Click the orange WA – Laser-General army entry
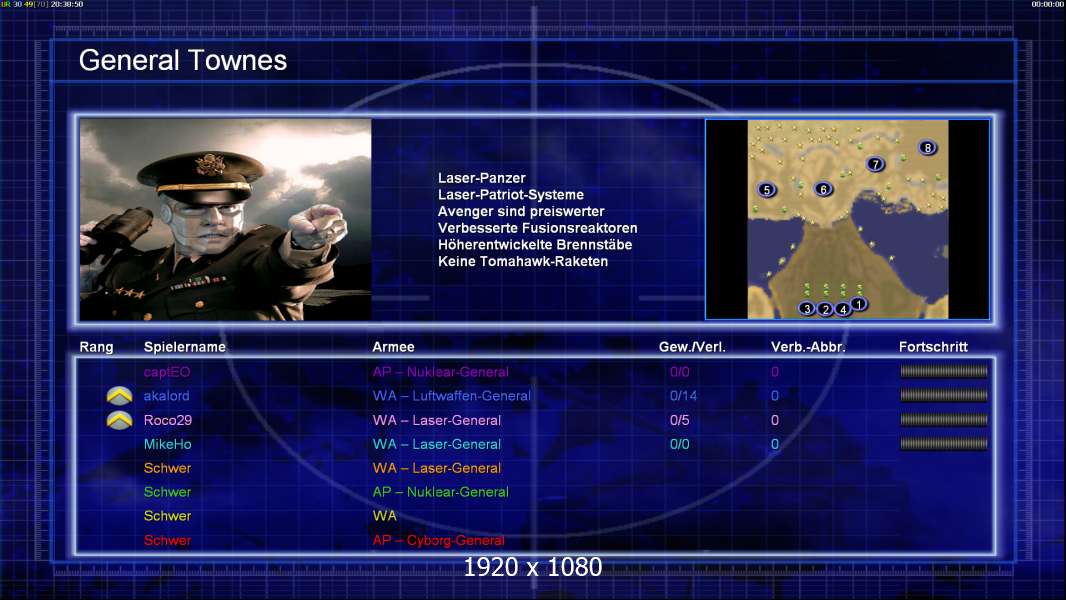This screenshot has height=600, width=1066. click(x=436, y=467)
